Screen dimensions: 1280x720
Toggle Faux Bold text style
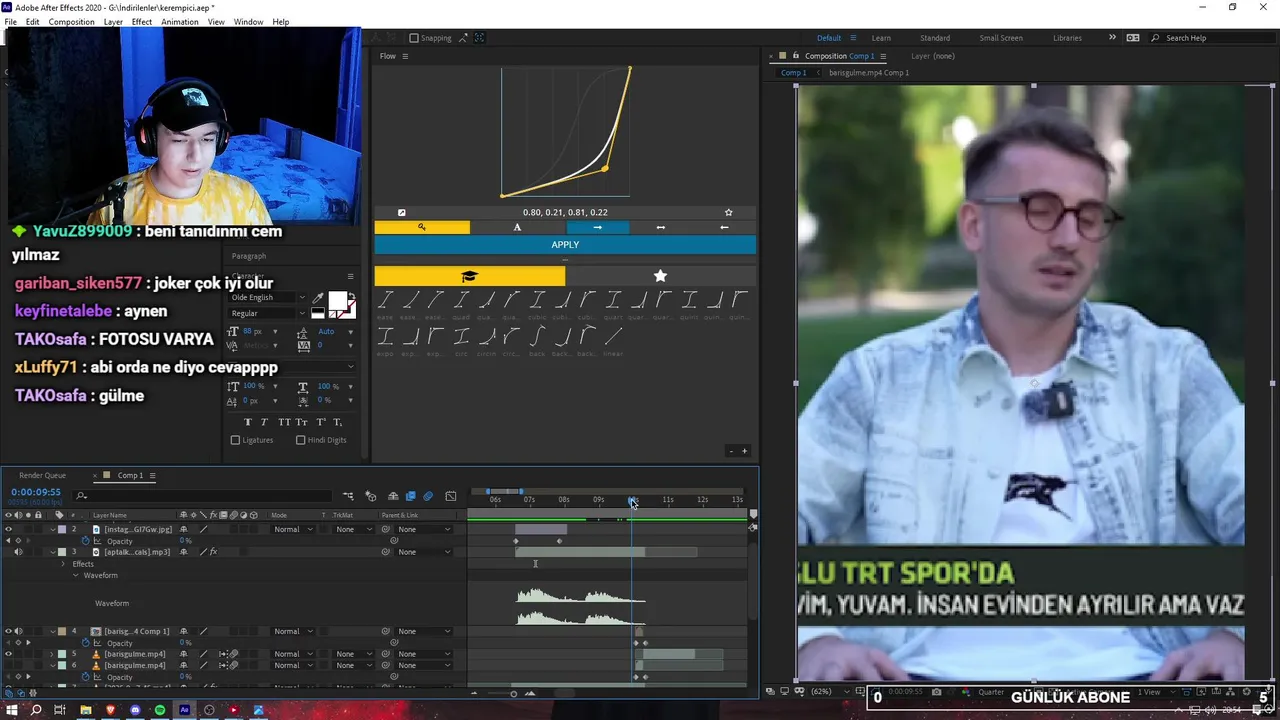coord(249,422)
